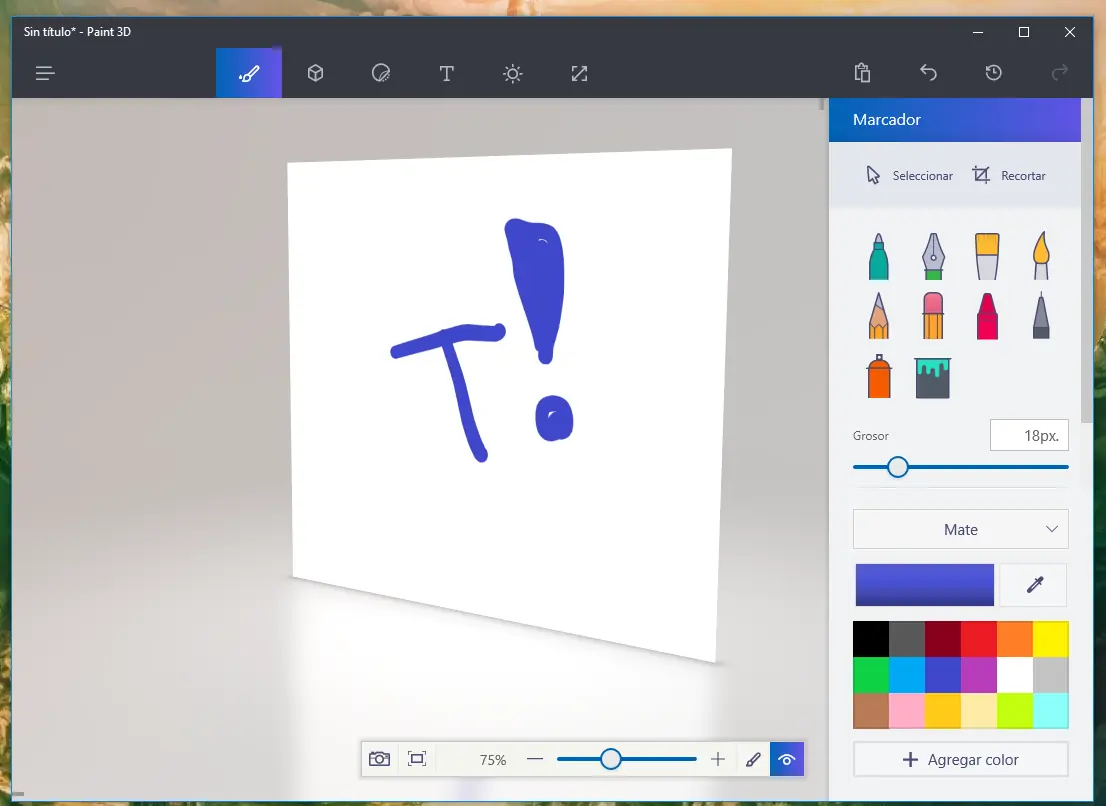Select the Oil brush tool
1106x806 pixels.
click(987, 257)
